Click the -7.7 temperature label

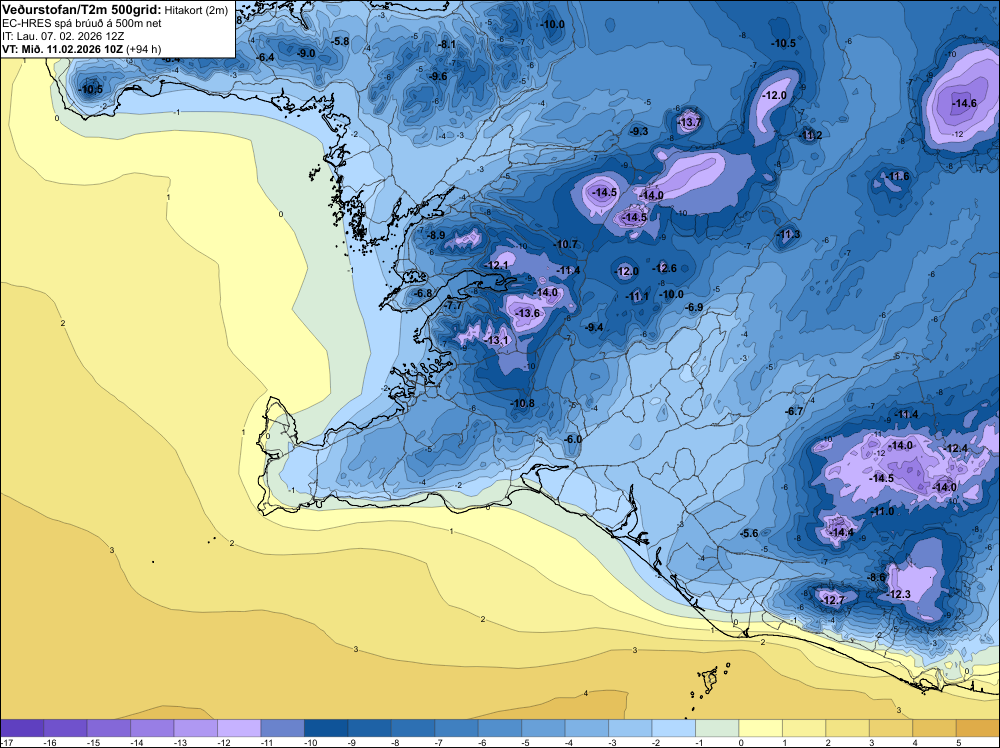(453, 306)
